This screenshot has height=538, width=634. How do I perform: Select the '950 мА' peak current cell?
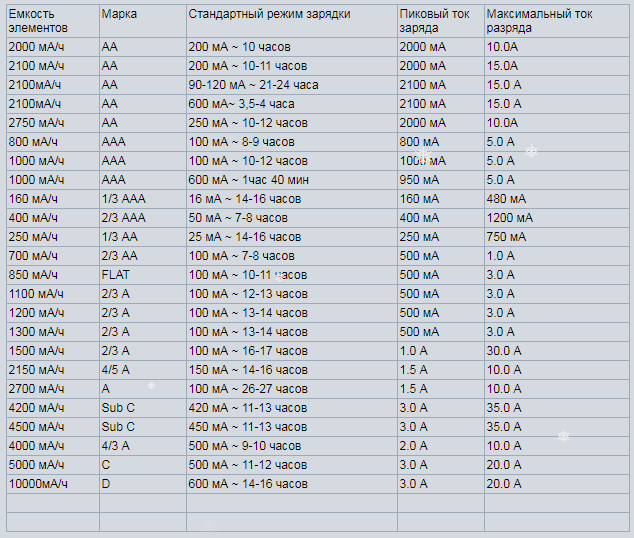click(x=441, y=180)
